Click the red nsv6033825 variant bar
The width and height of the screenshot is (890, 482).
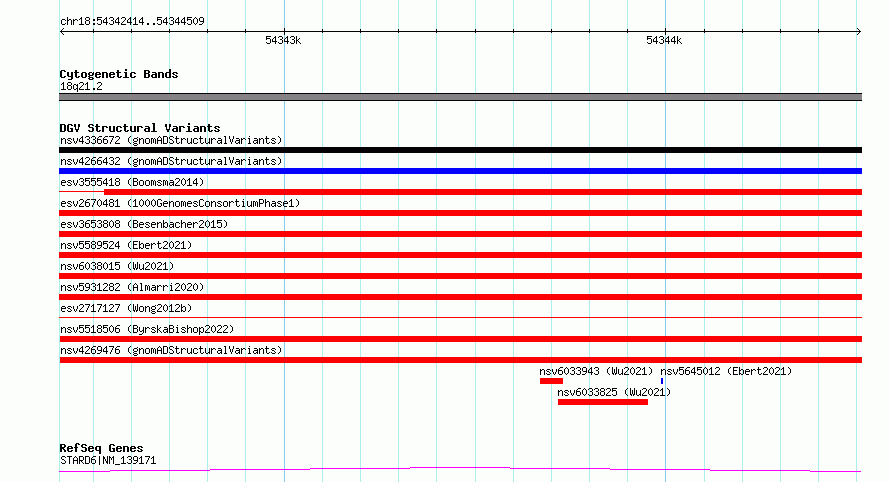(603, 402)
